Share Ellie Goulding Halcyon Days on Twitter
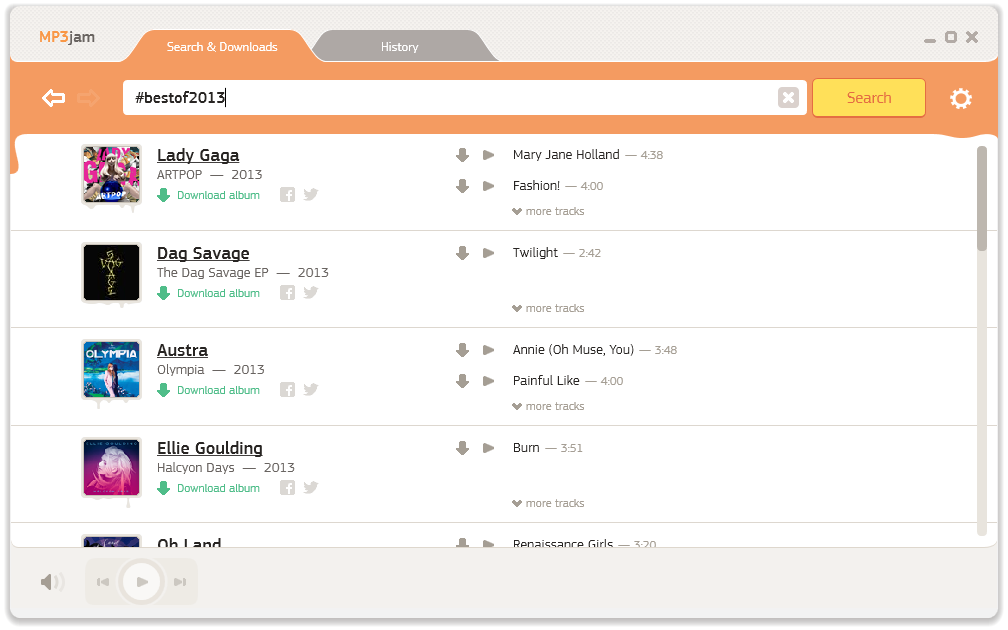1008x630 pixels. tap(311, 487)
